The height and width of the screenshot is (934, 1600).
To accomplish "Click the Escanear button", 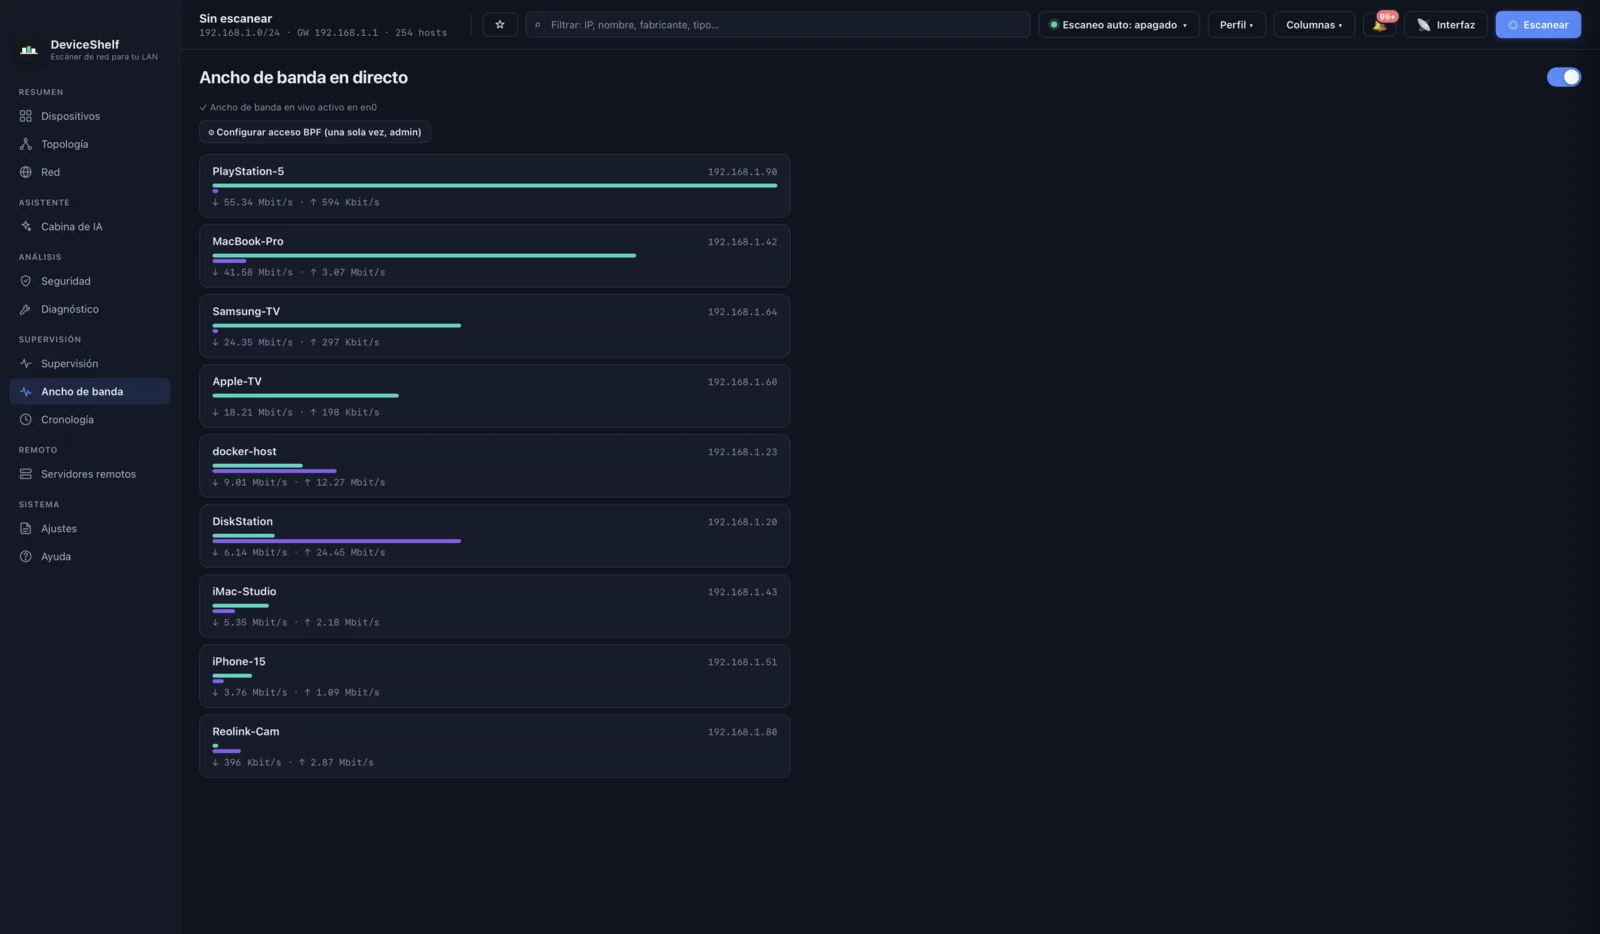I will [x=1538, y=25].
